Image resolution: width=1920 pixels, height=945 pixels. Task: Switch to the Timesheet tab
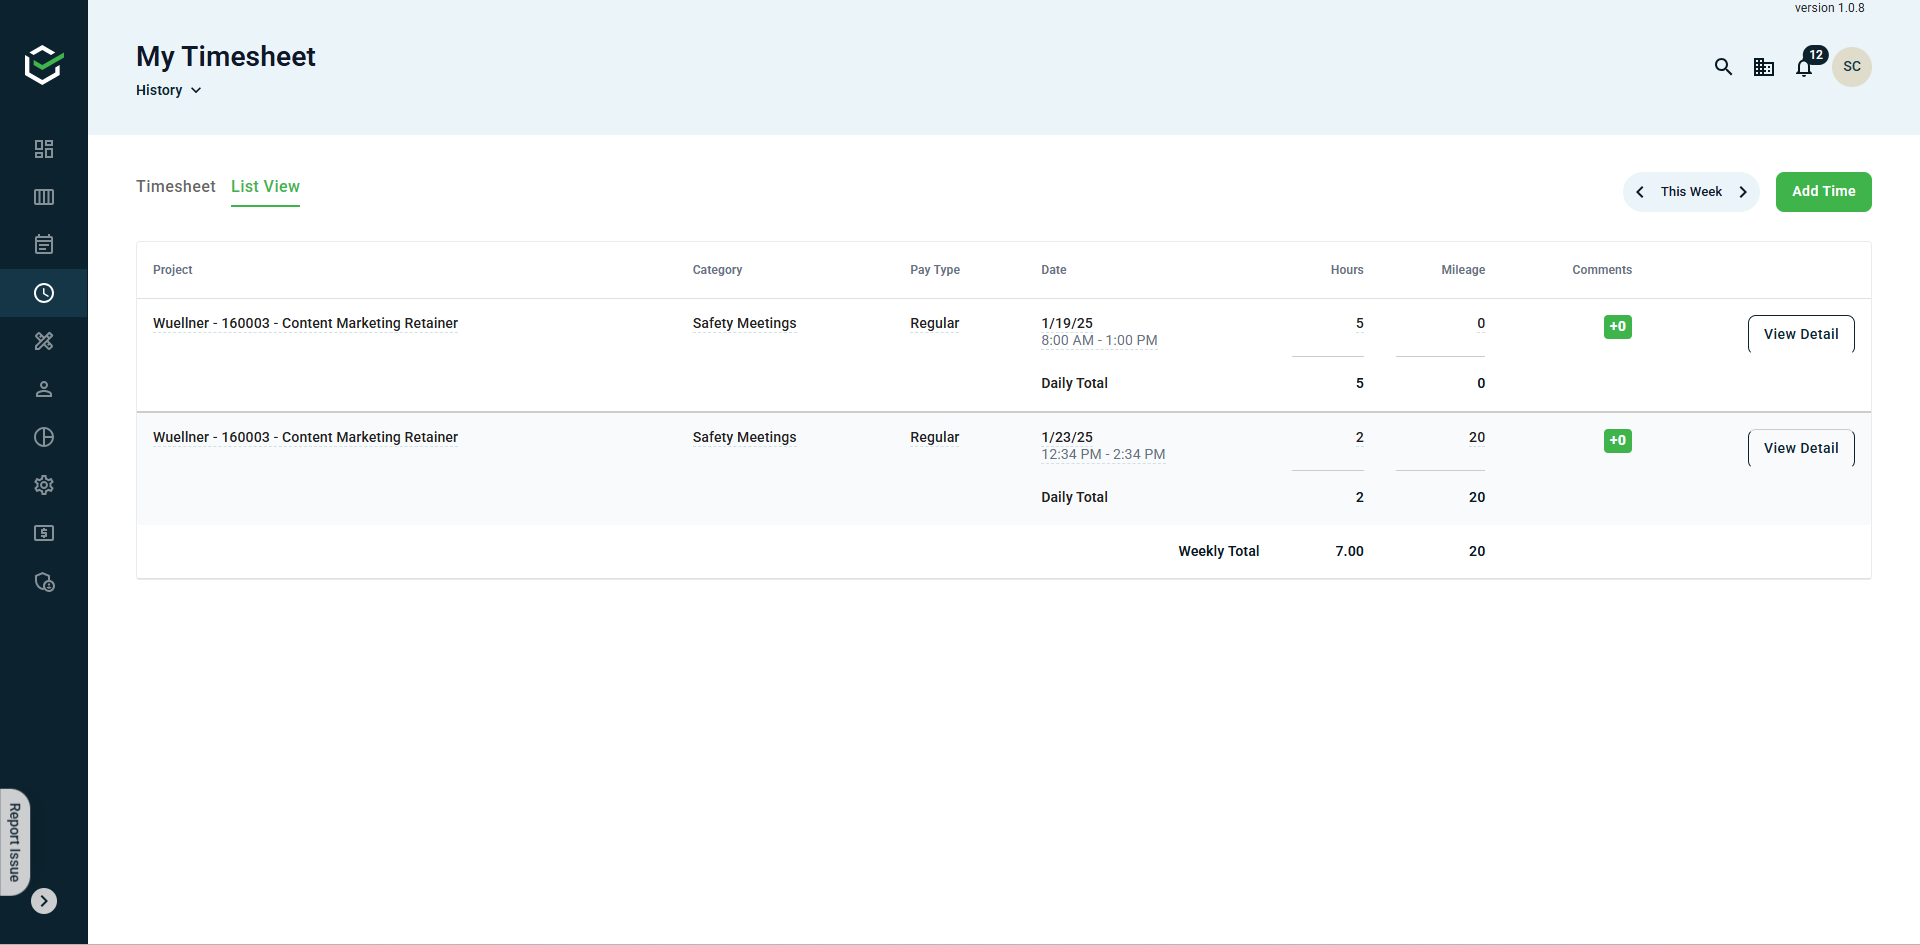[176, 187]
